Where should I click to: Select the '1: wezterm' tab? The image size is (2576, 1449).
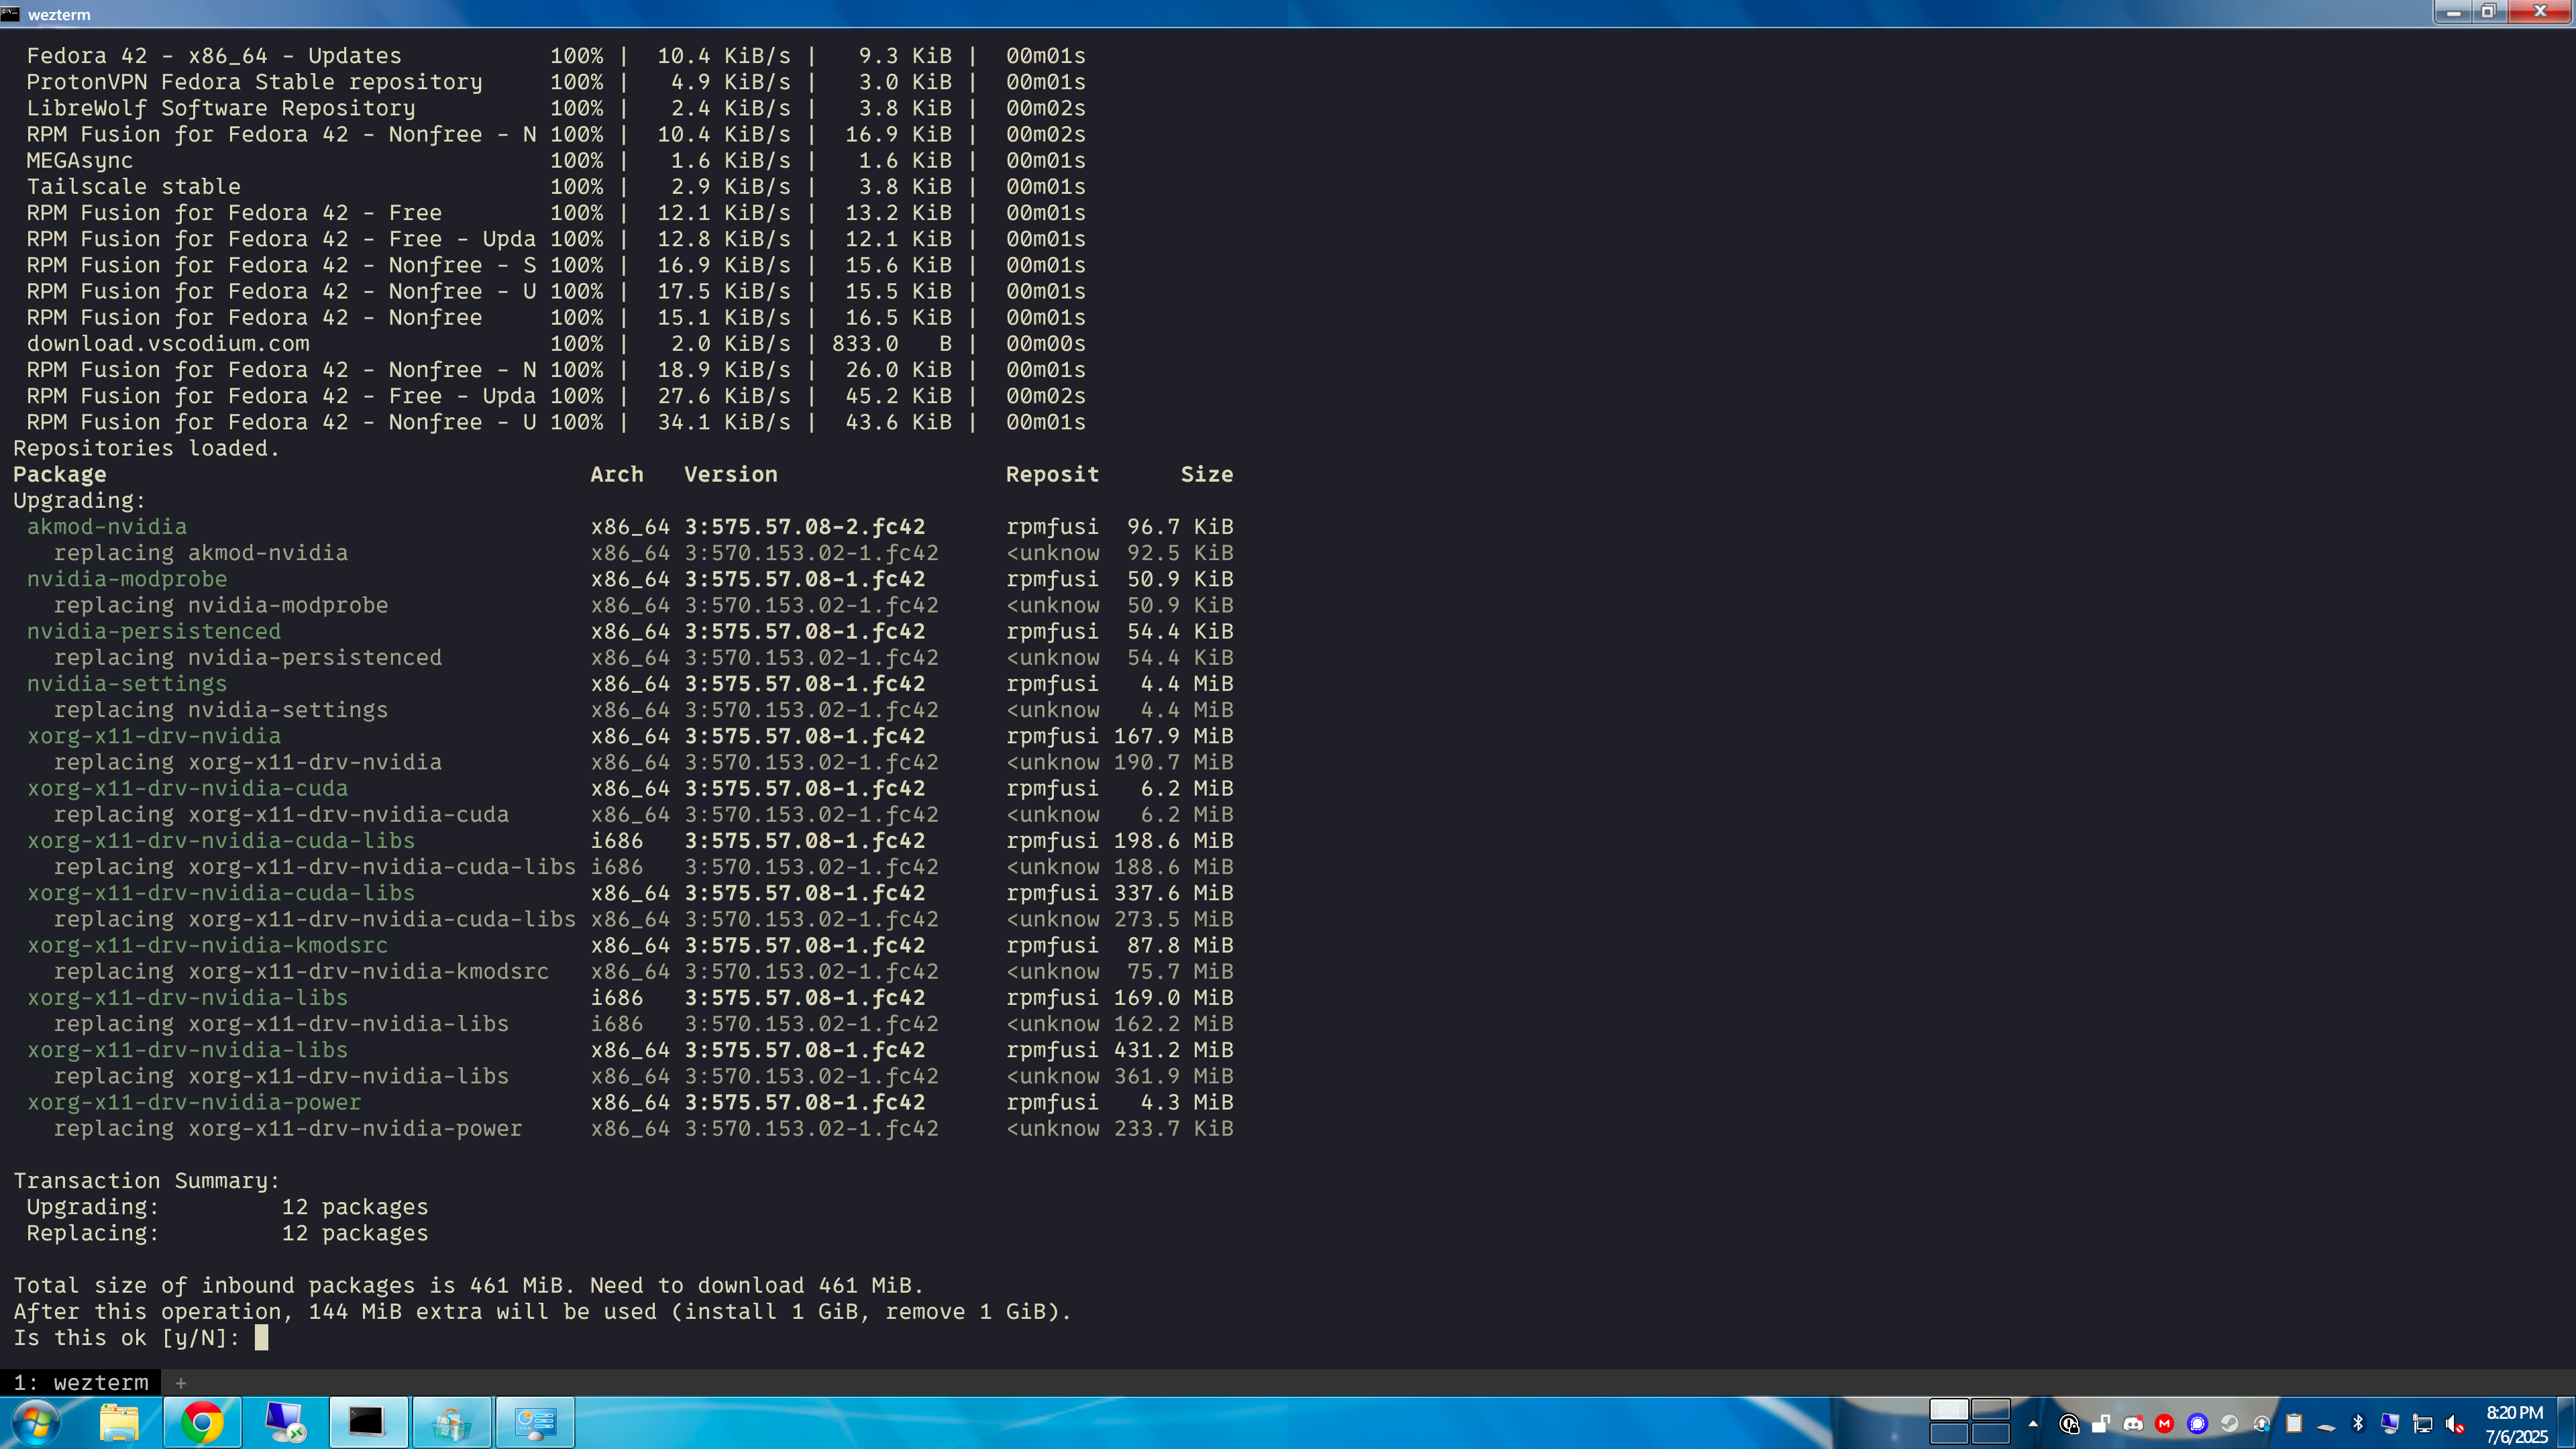pyautogui.click(x=81, y=1383)
